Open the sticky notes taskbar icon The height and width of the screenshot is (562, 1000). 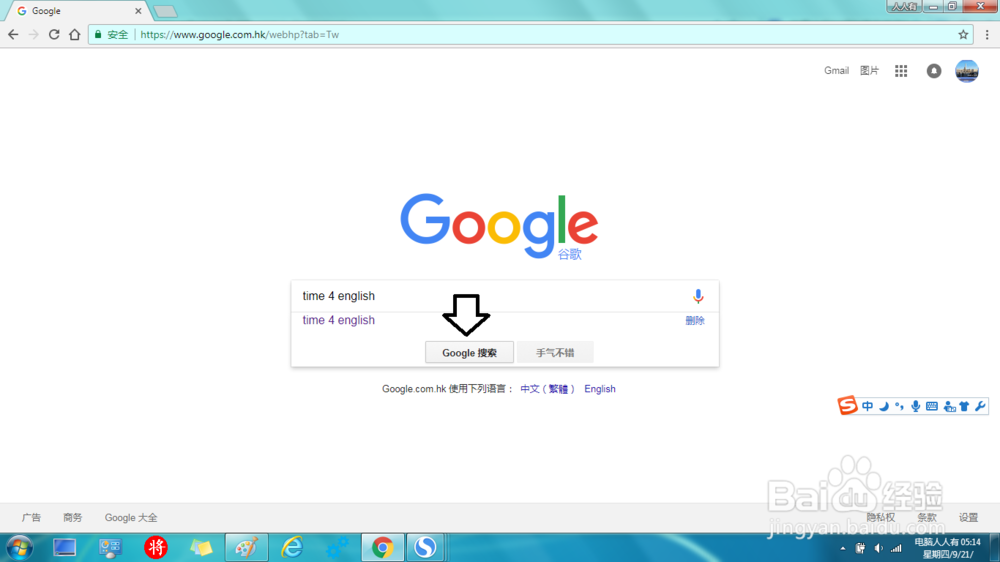point(201,547)
